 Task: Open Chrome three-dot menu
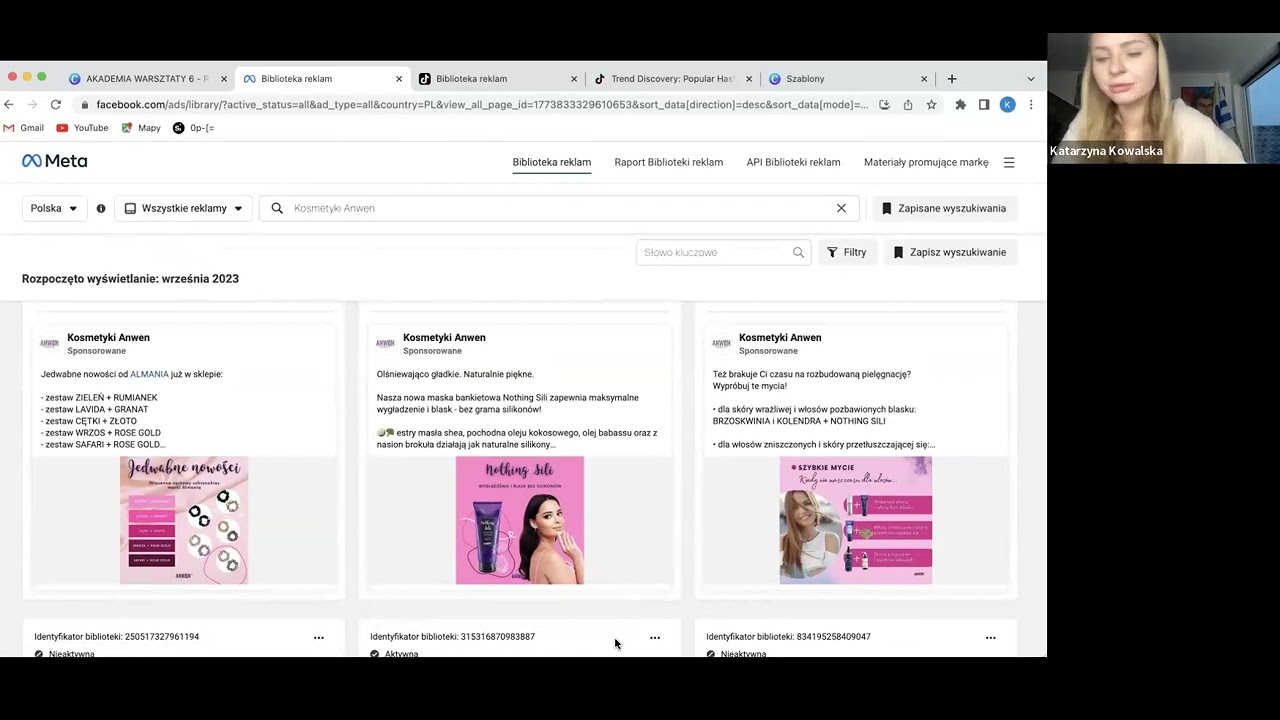click(x=1031, y=104)
